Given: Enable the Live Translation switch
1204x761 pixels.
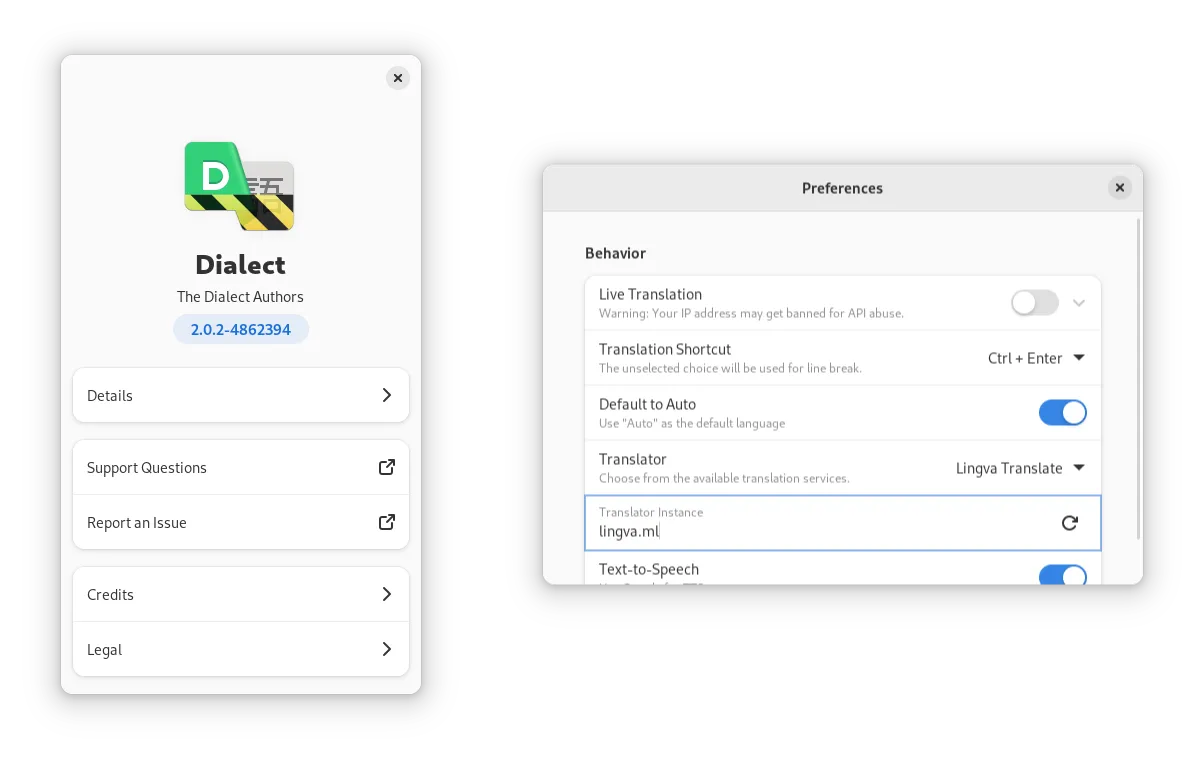Looking at the screenshot, I should pos(1034,303).
